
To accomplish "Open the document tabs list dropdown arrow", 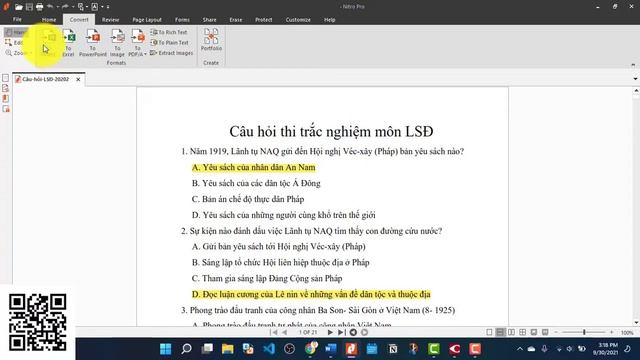I will (636, 79).
